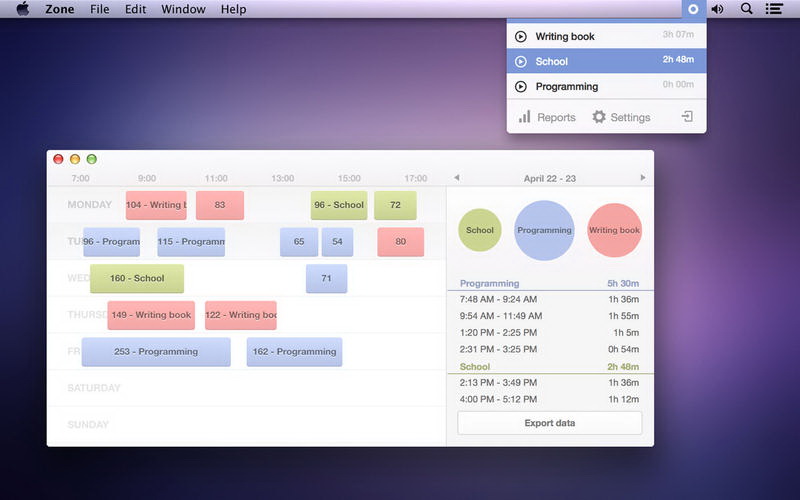Select the 253 - Programming block on Friday

(x=156, y=352)
